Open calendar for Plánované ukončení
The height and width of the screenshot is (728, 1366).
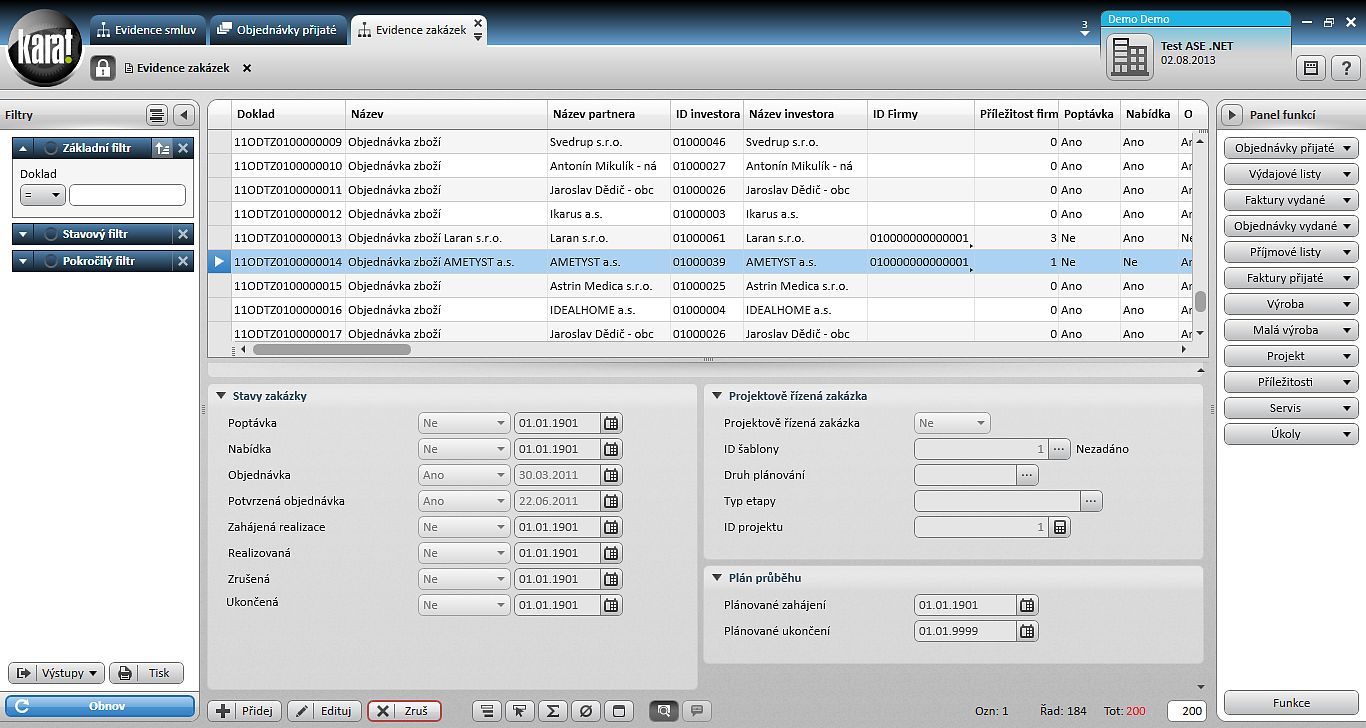pos(1027,631)
